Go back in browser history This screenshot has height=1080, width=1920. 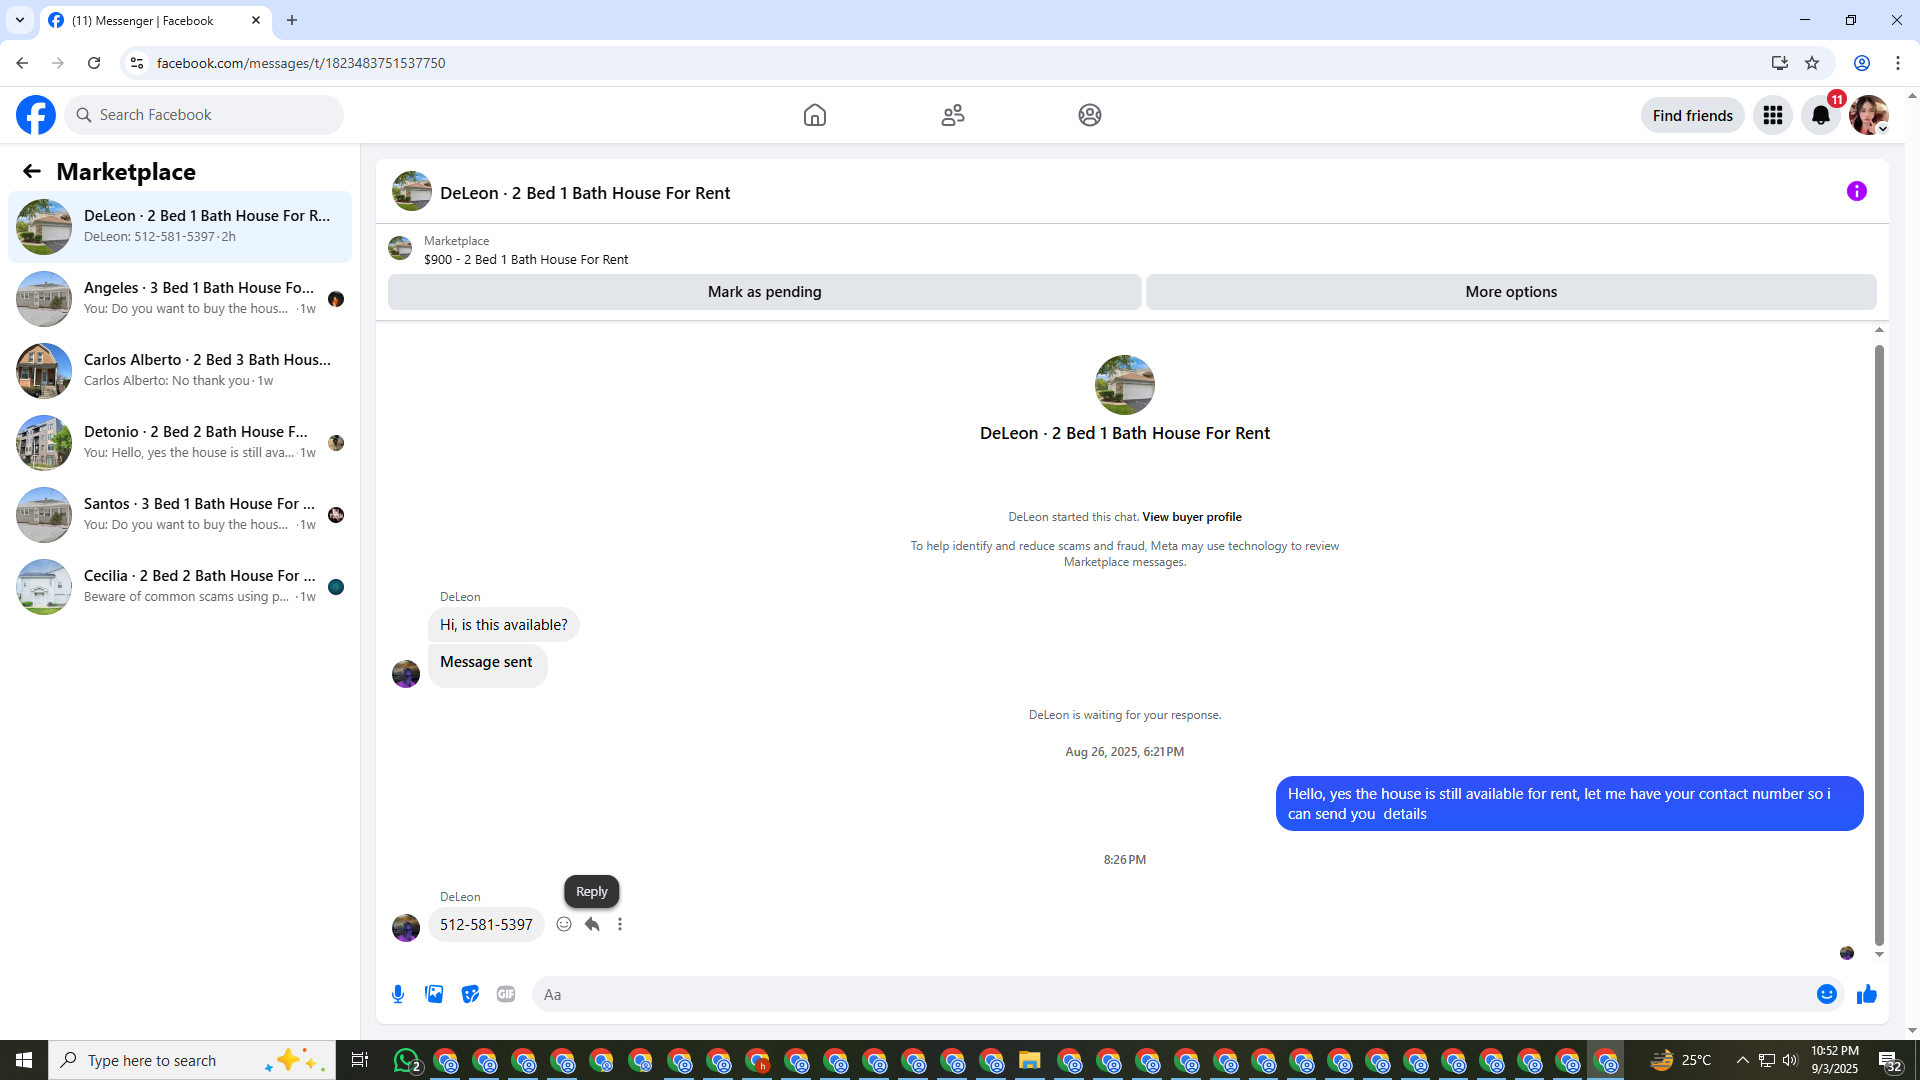click(x=22, y=63)
